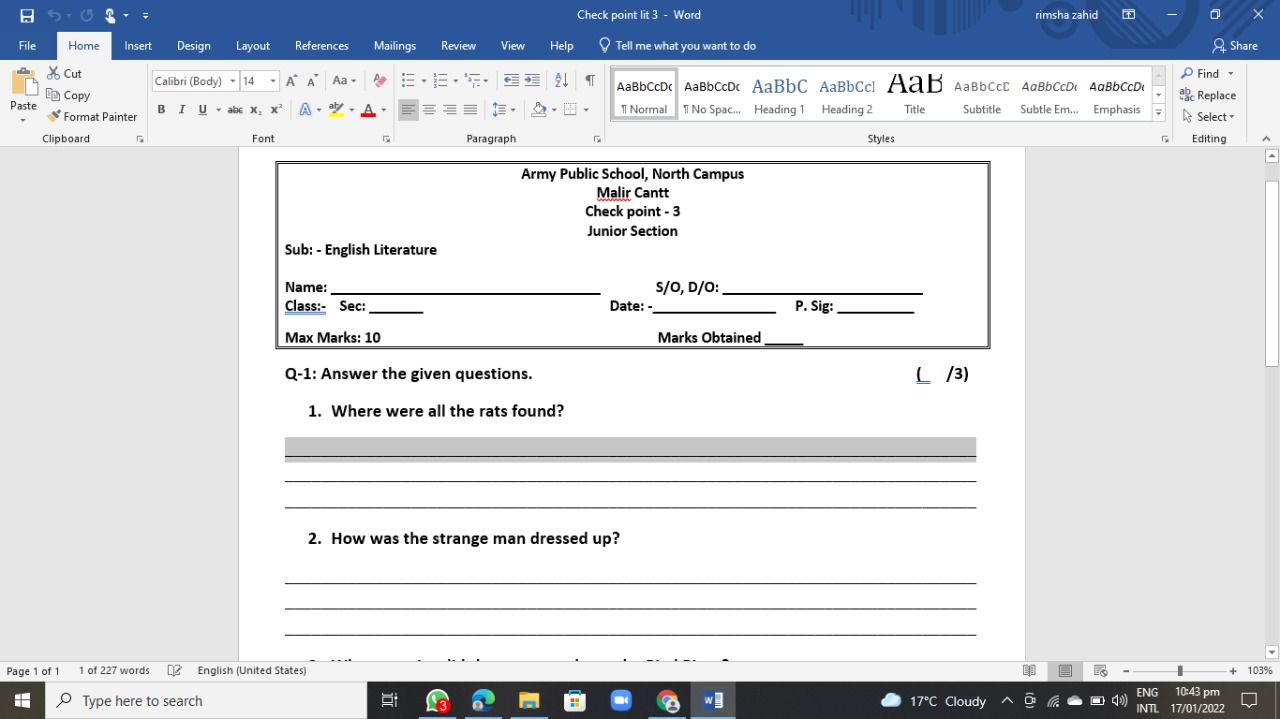Open the shading color dropdown

(x=554, y=110)
